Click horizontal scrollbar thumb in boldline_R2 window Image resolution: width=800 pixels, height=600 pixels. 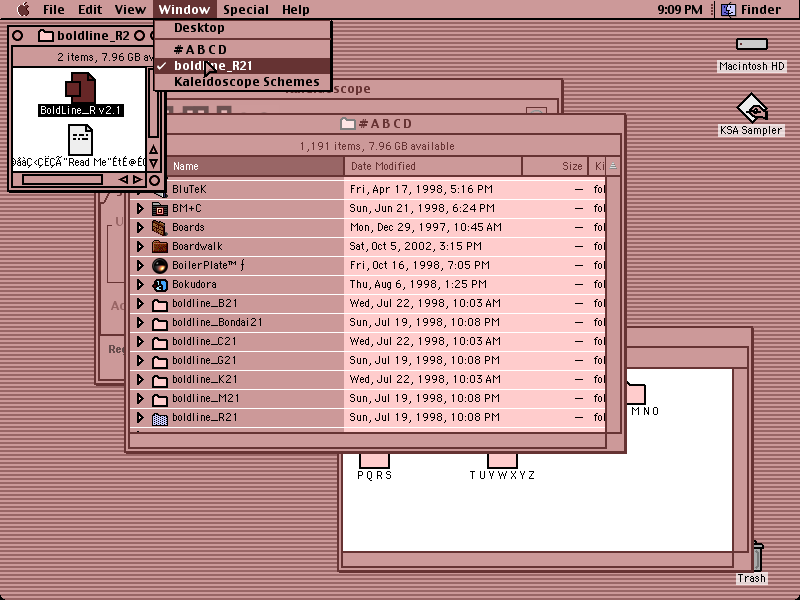pyautogui.click(x=62, y=180)
